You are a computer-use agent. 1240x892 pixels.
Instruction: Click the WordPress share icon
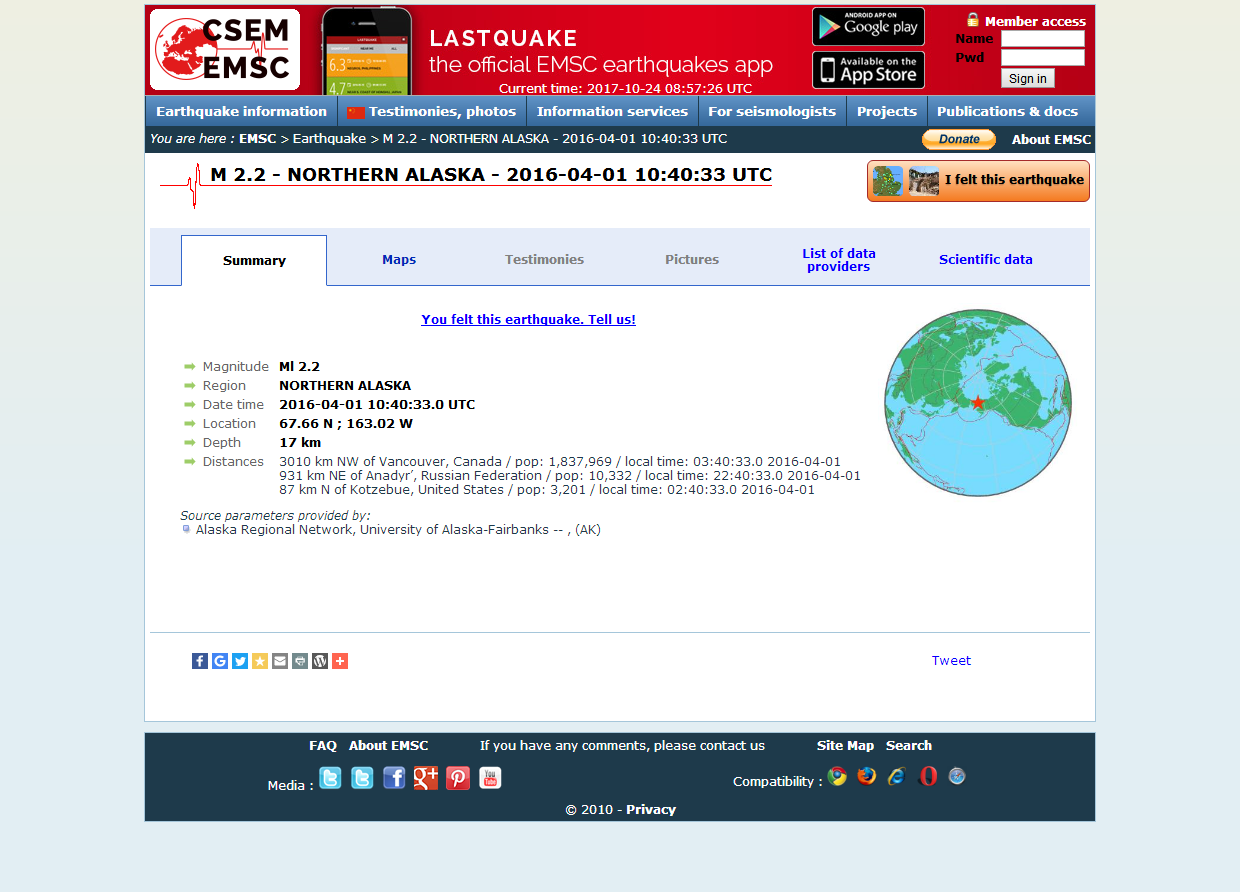pyautogui.click(x=320, y=661)
